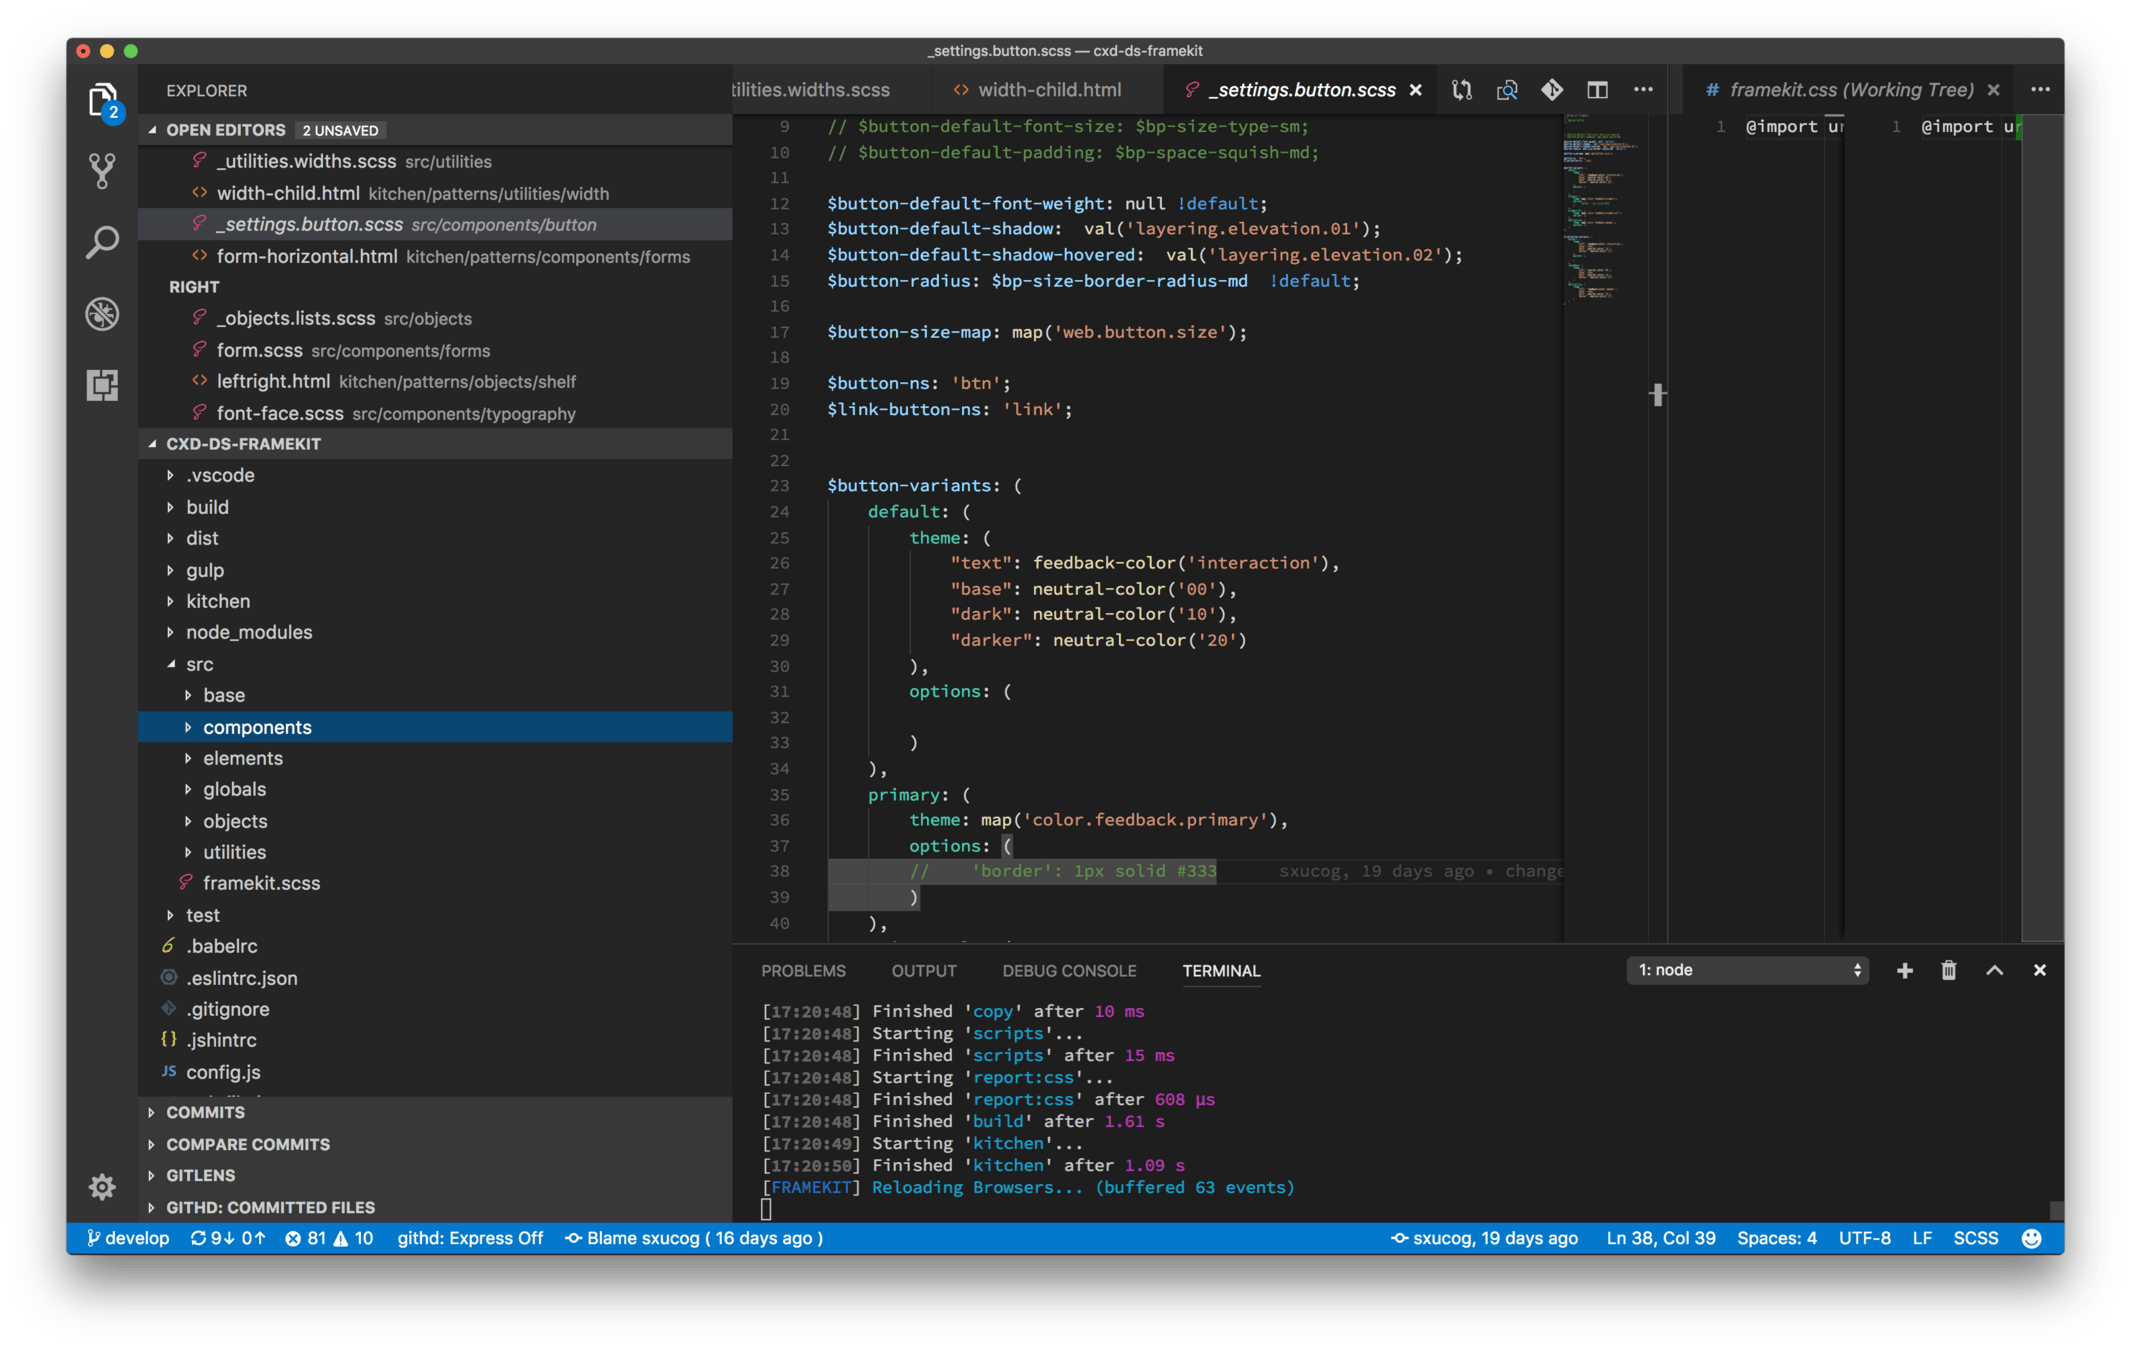Viewport: 2131px width, 1350px height.
Task: Expand the COMPARE COMMITS section
Action: click(247, 1144)
